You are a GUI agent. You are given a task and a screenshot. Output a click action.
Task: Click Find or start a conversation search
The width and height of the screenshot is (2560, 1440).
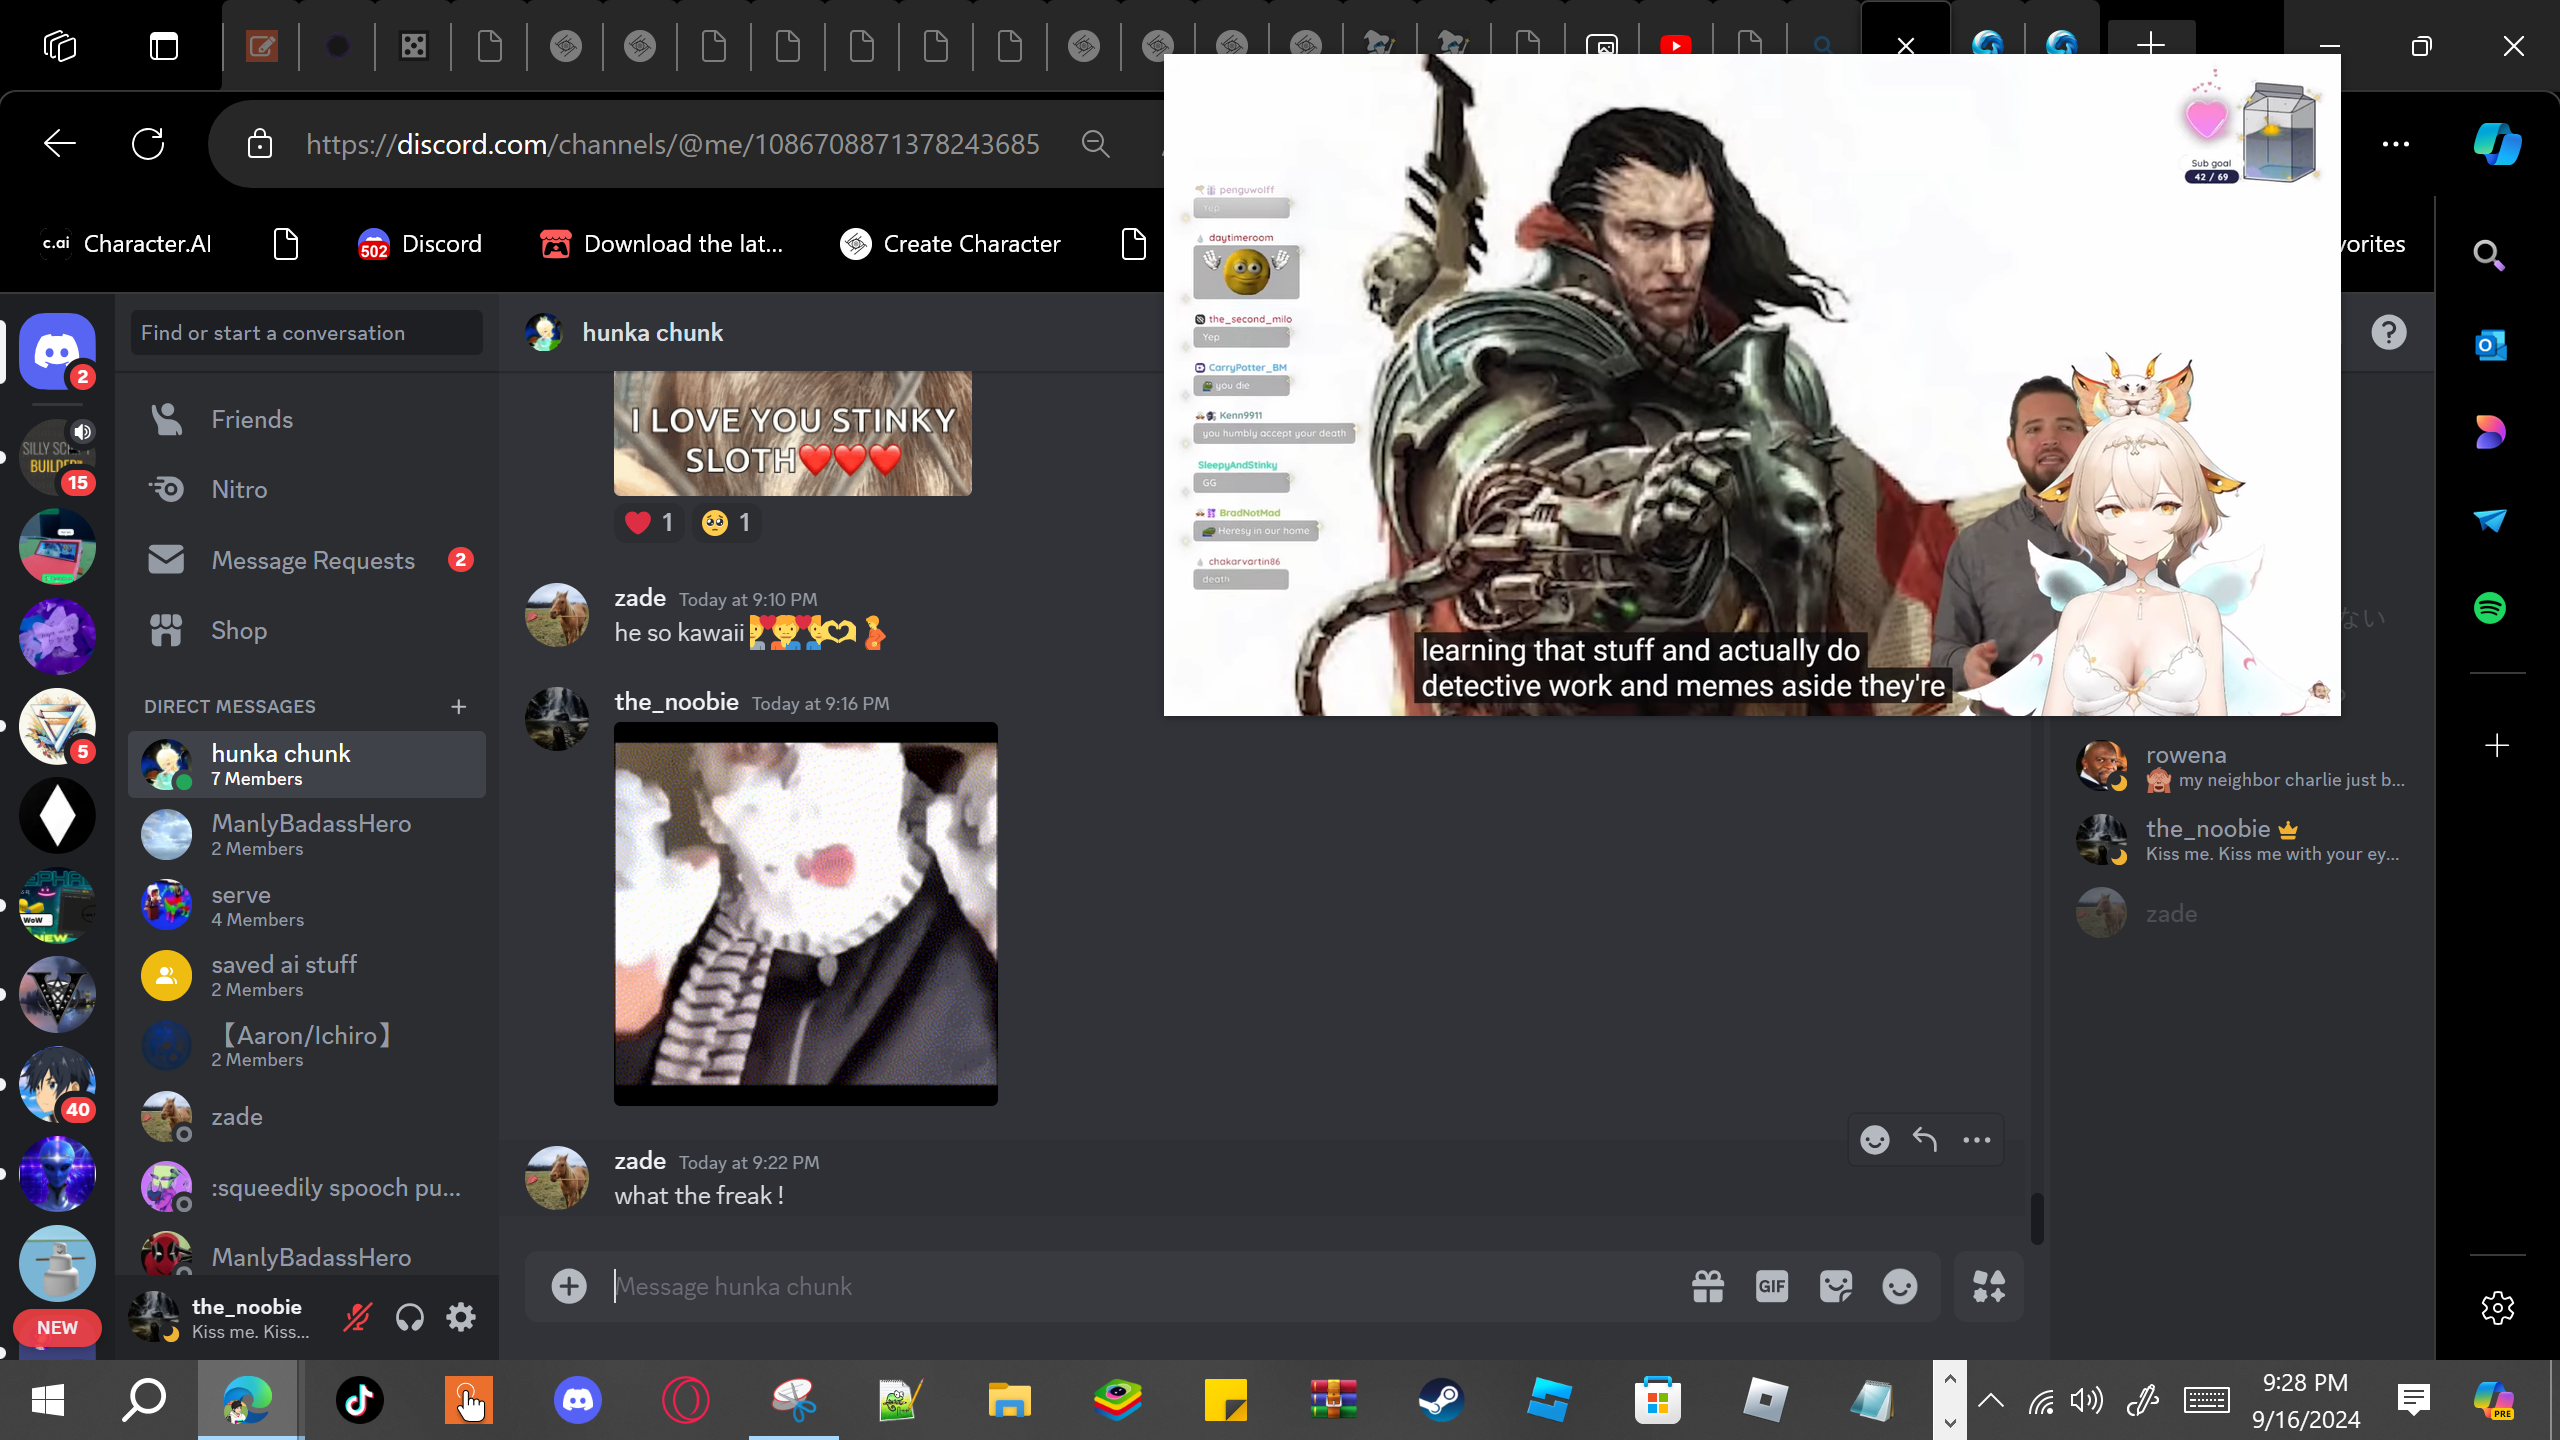click(x=306, y=333)
